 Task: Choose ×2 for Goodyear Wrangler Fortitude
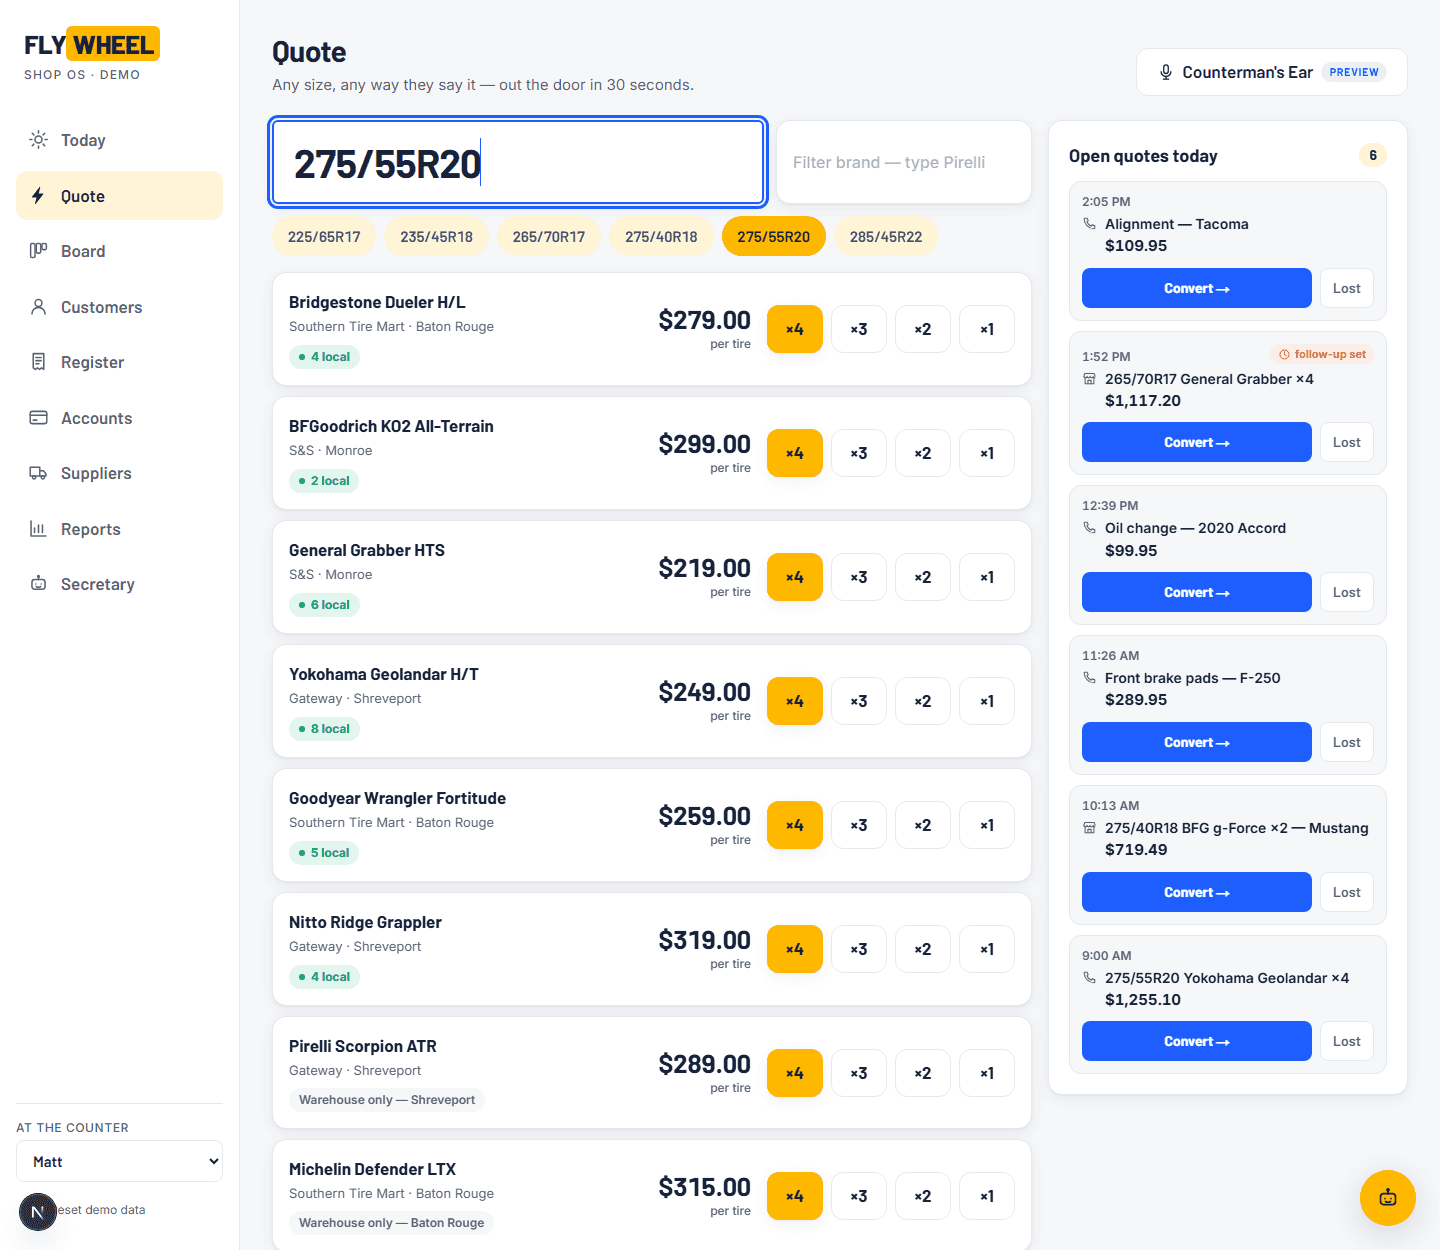pos(923,825)
